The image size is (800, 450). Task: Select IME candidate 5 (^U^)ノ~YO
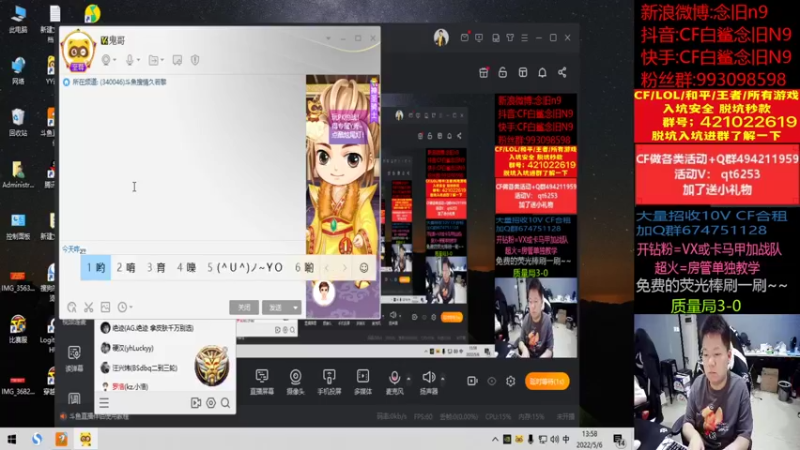tap(245, 267)
